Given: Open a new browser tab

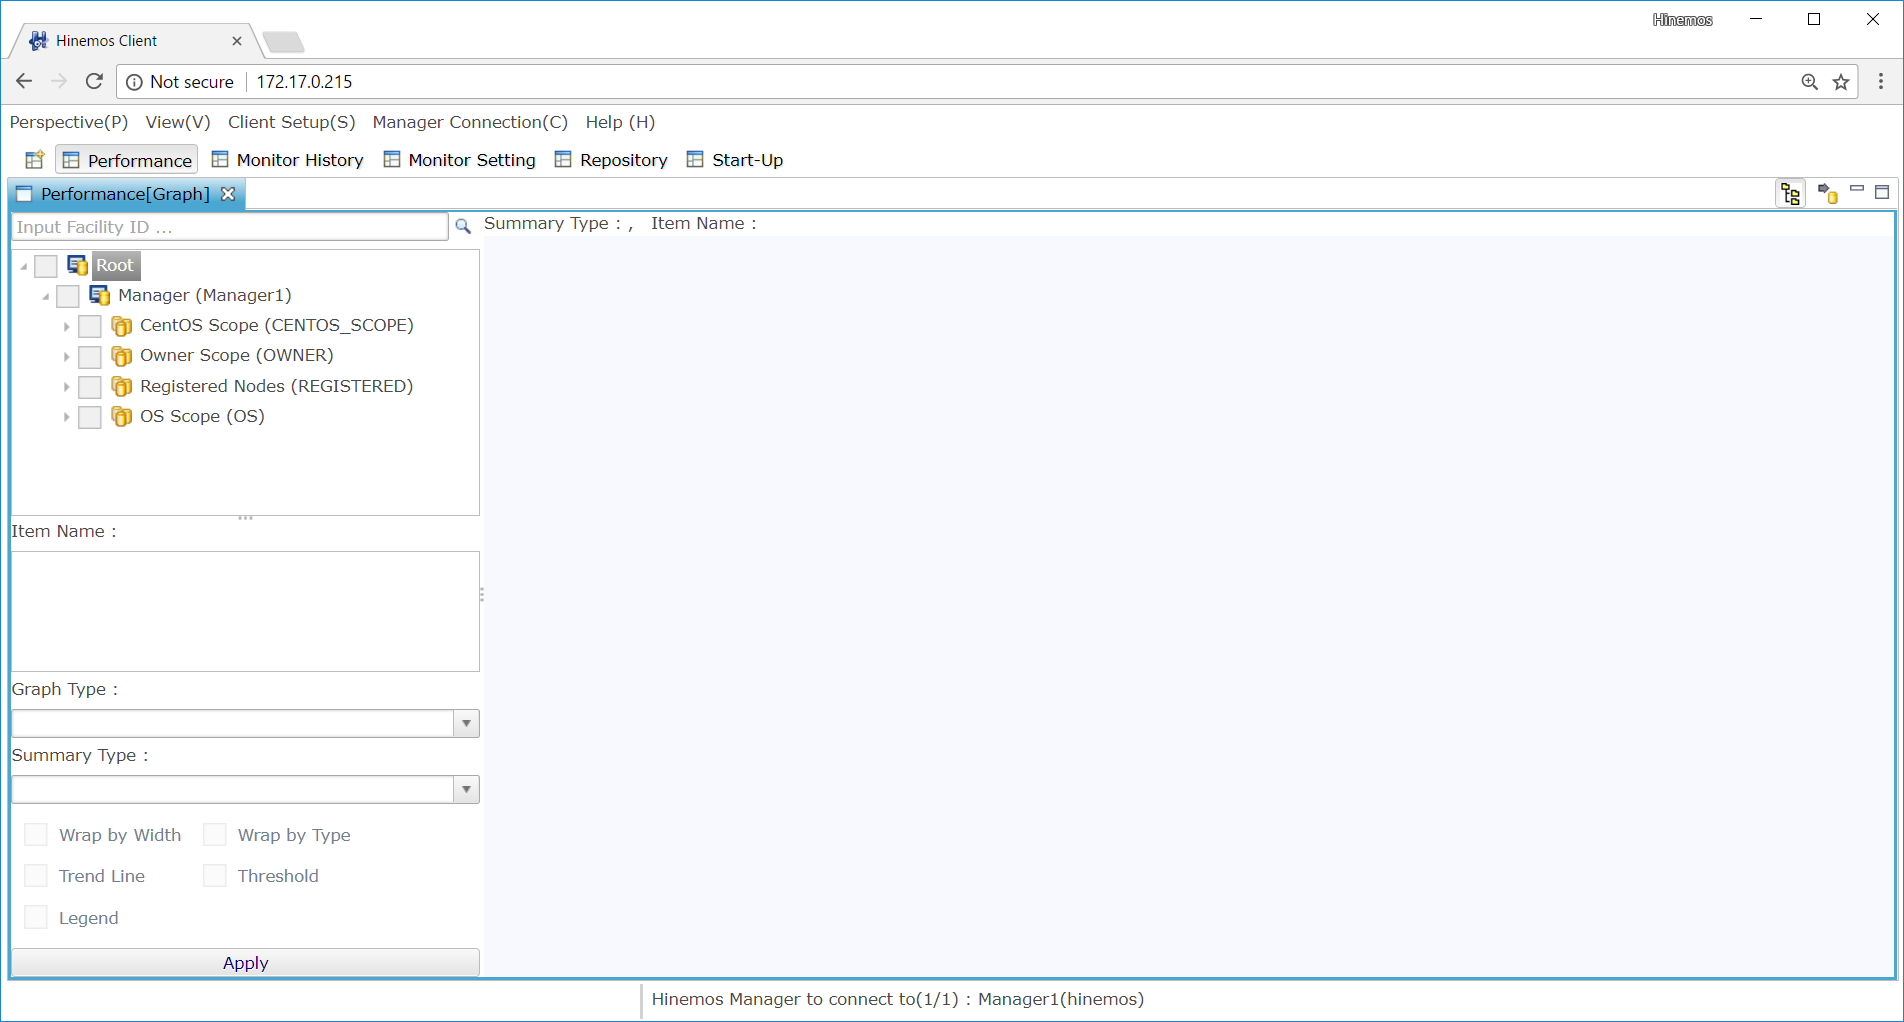Looking at the screenshot, I should point(284,42).
